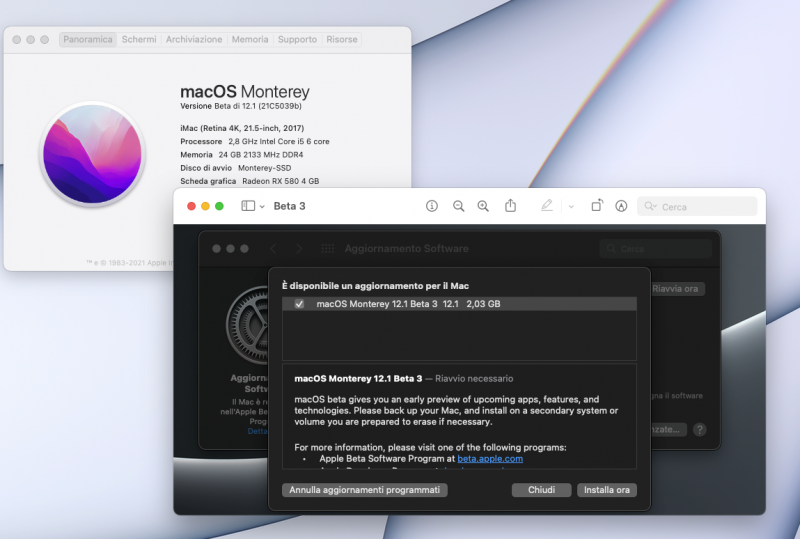Click the Riavvia ora button
The height and width of the screenshot is (539, 800).
click(x=678, y=289)
